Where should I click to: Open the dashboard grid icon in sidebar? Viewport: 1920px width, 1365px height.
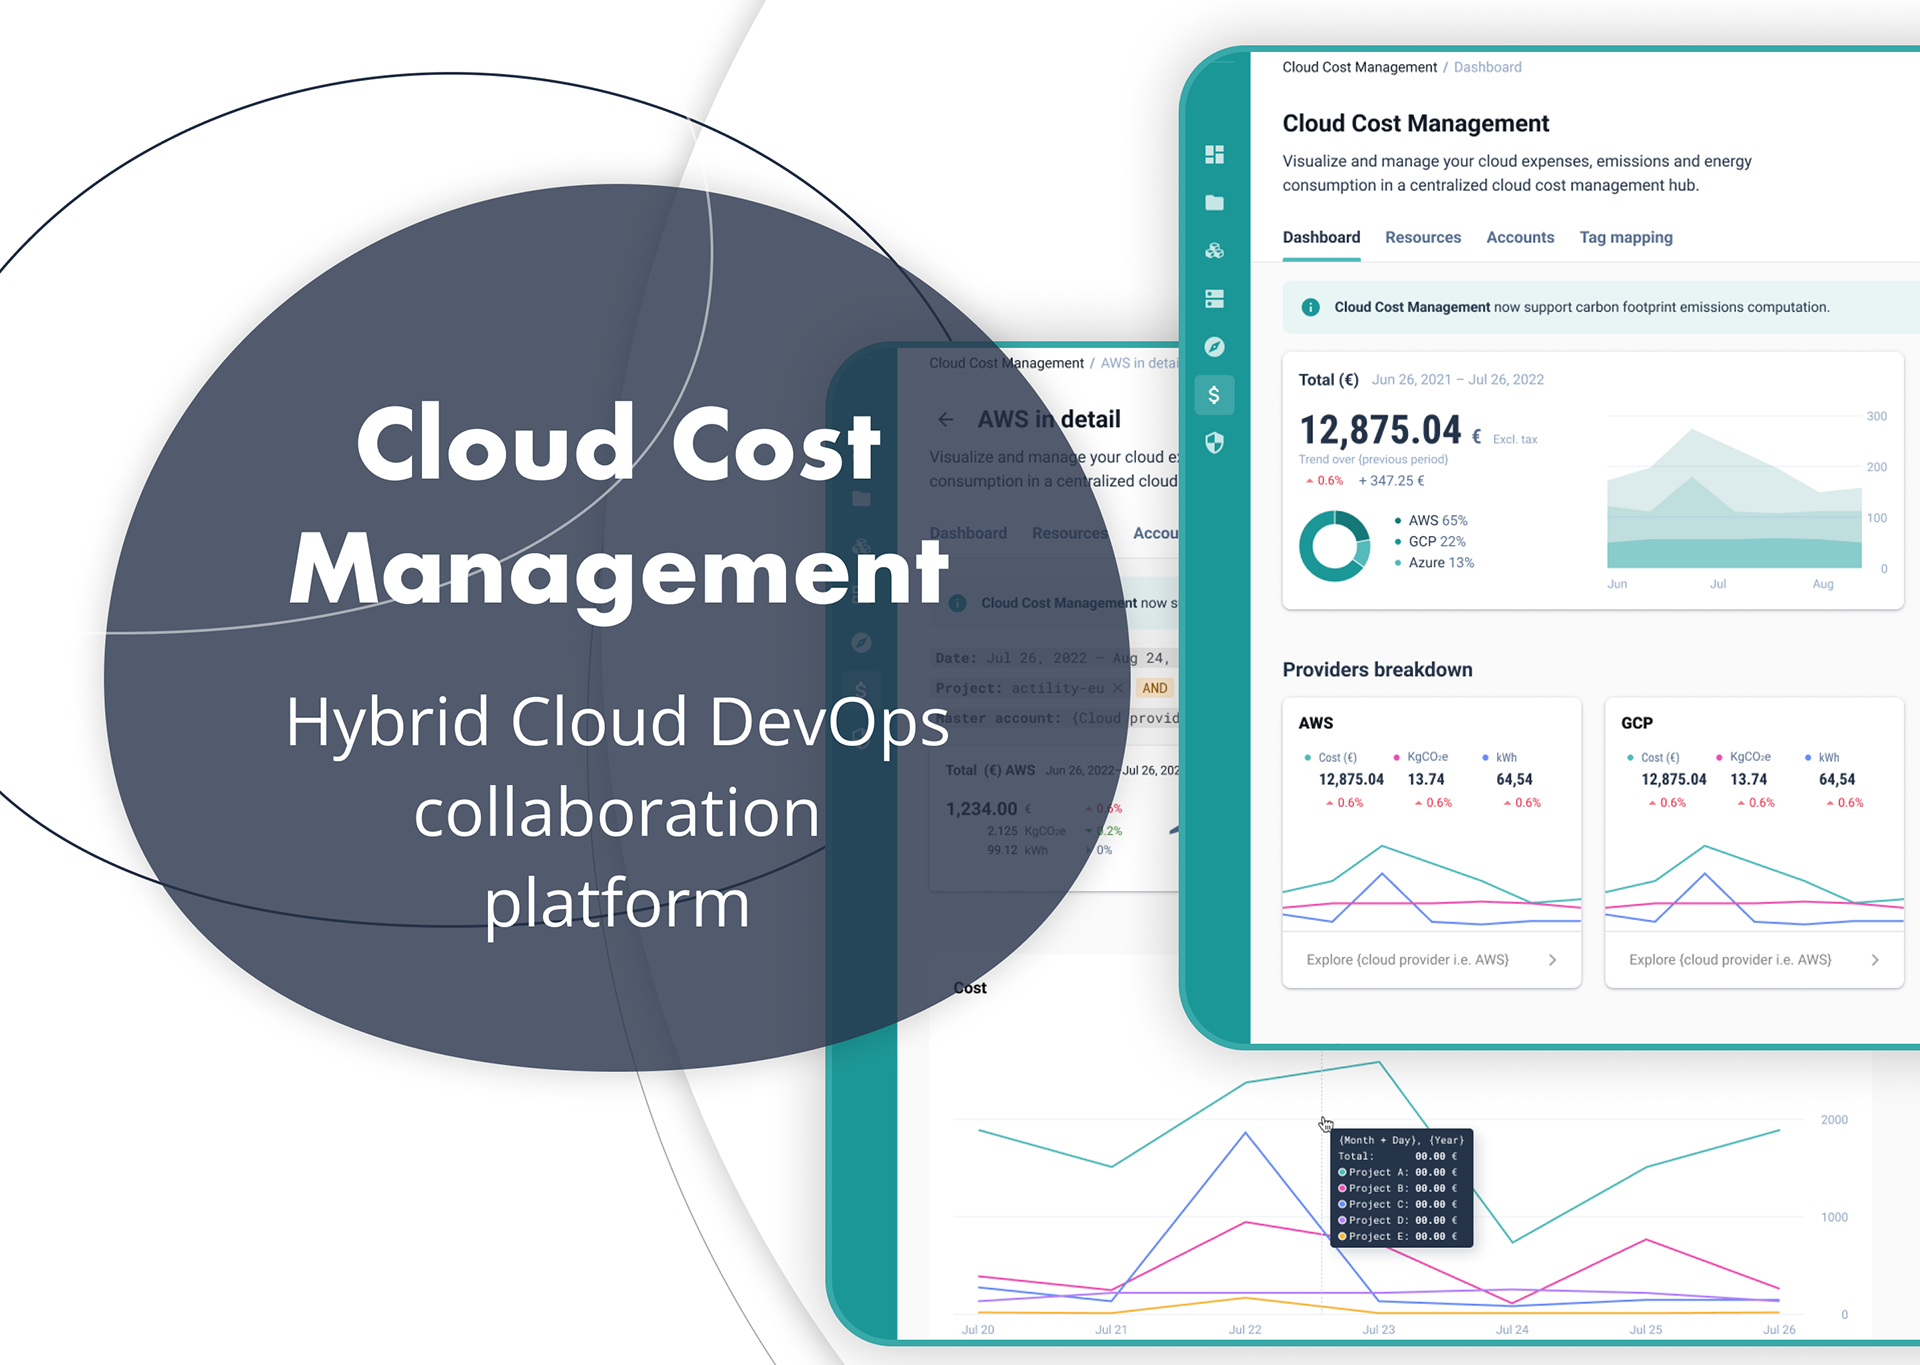[x=1214, y=155]
